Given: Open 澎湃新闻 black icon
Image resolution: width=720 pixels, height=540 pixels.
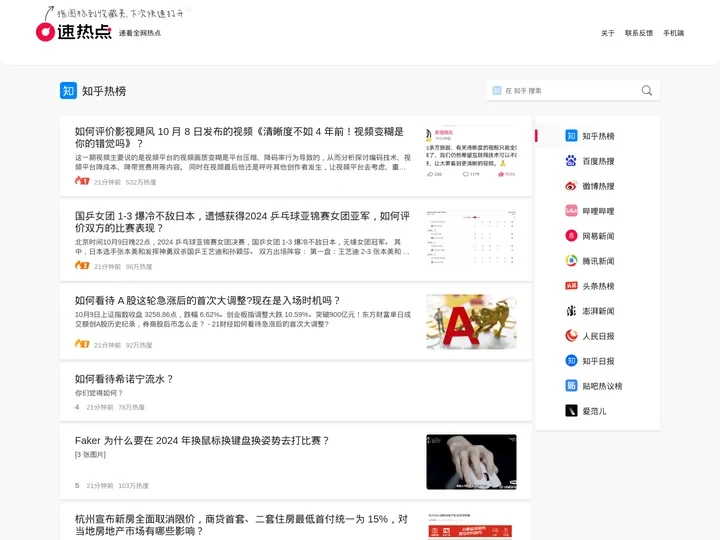Looking at the screenshot, I should click(x=571, y=311).
